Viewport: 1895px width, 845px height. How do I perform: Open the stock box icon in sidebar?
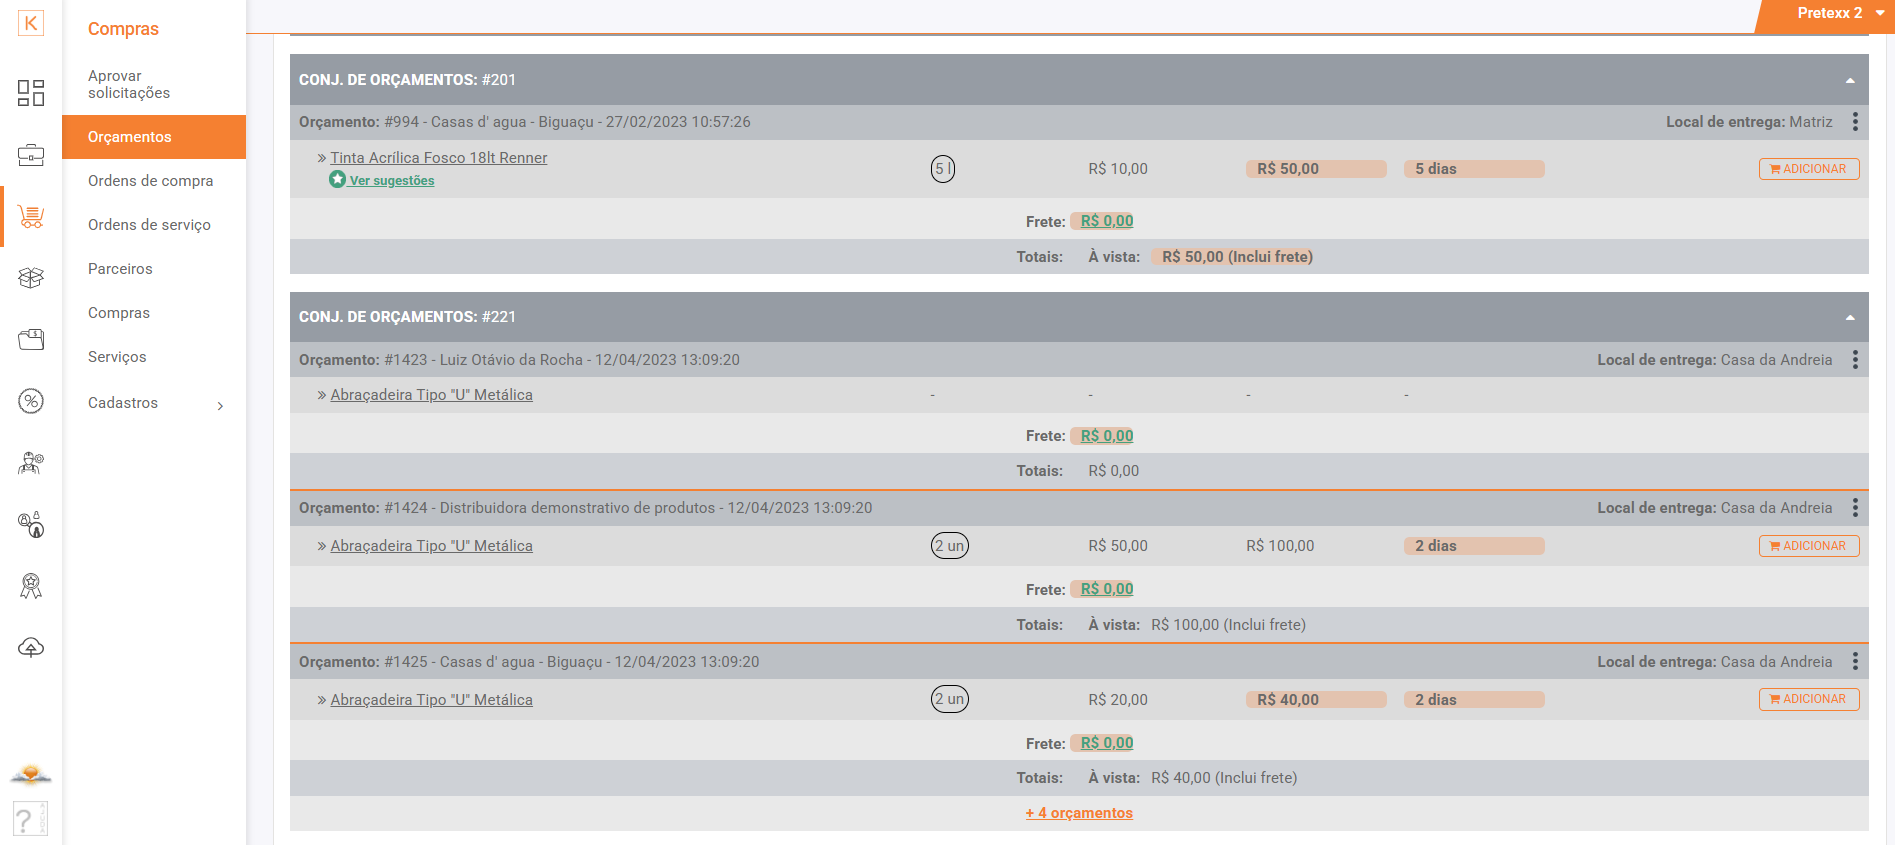pyautogui.click(x=31, y=278)
